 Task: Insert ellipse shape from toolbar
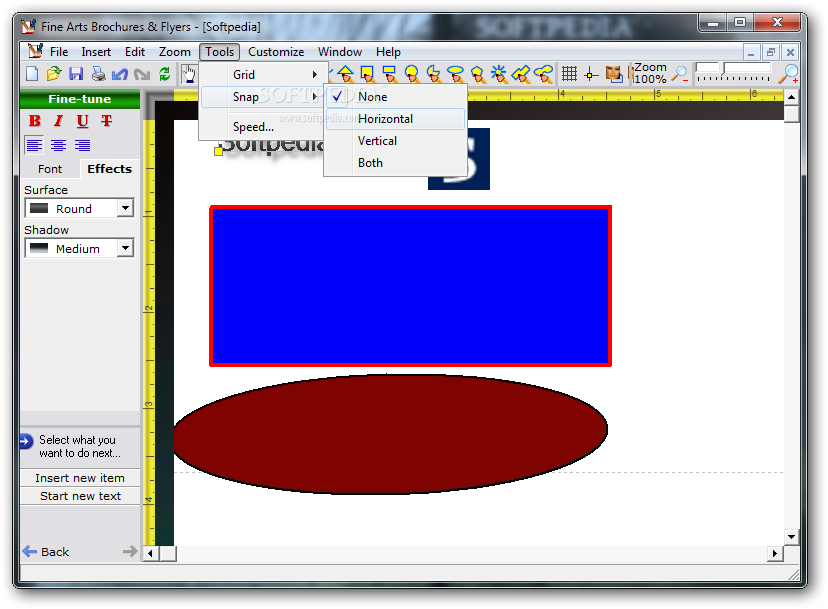pyautogui.click(x=455, y=74)
